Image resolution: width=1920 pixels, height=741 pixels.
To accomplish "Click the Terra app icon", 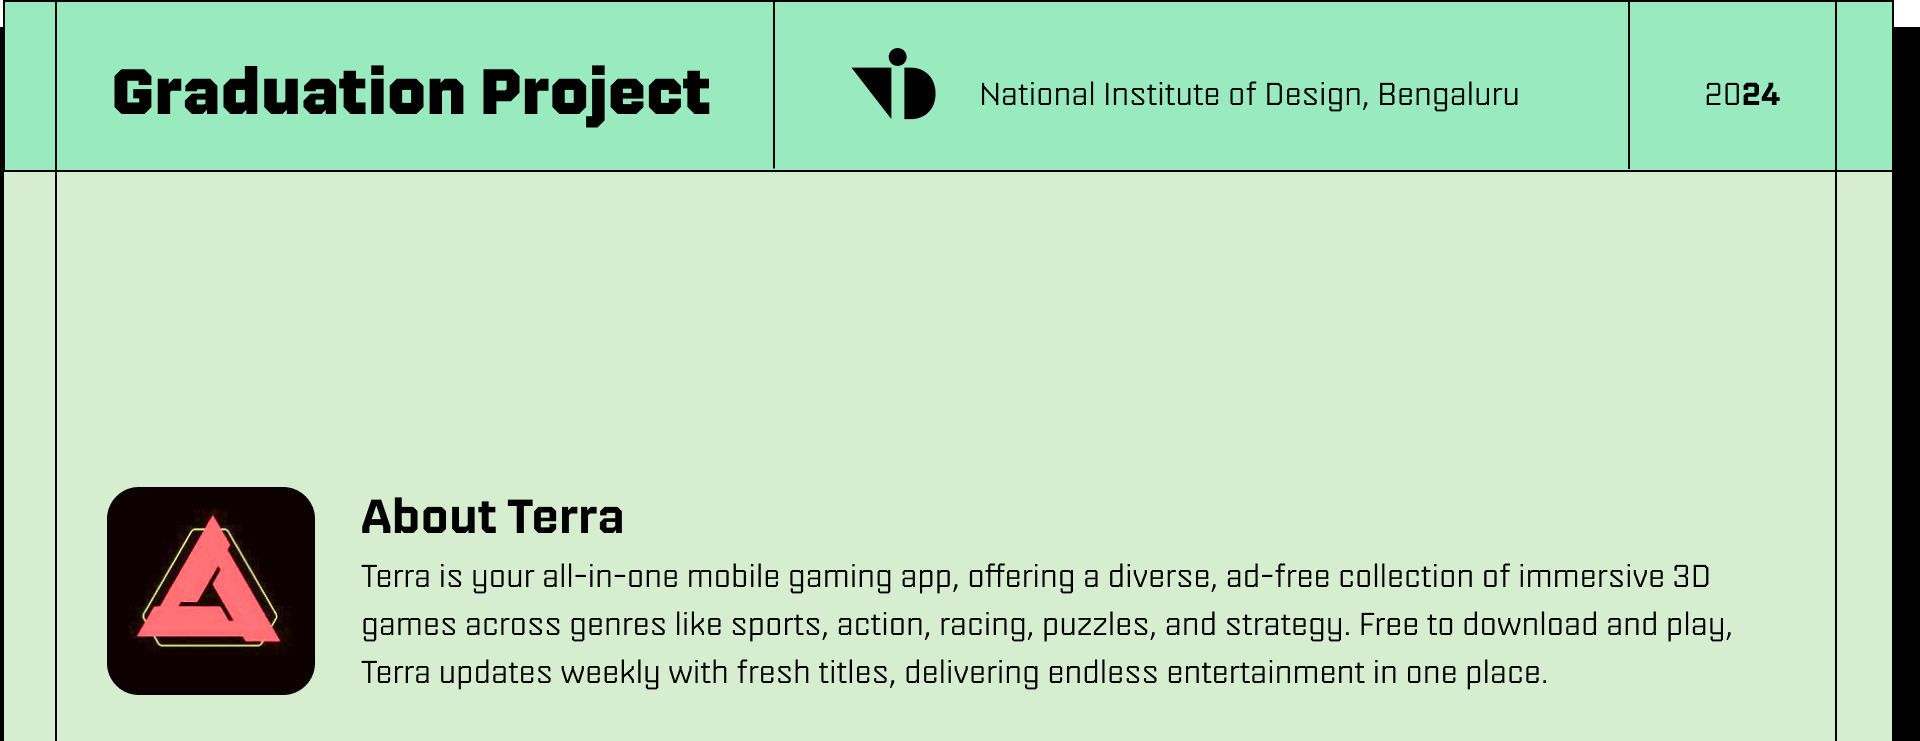I will (x=211, y=591).
